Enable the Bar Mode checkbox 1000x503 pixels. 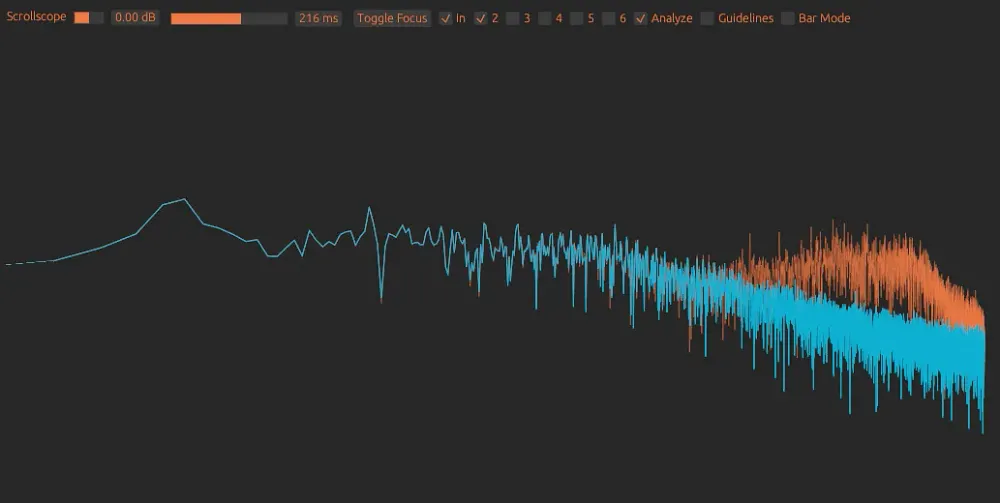point(788,18)
